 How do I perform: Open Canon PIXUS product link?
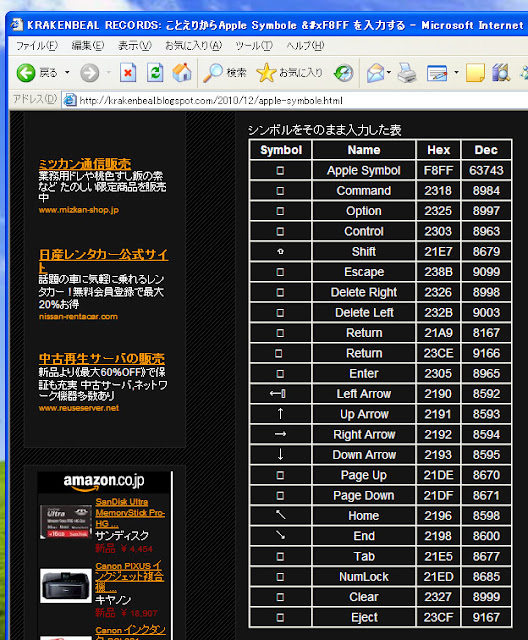[129, 577]
